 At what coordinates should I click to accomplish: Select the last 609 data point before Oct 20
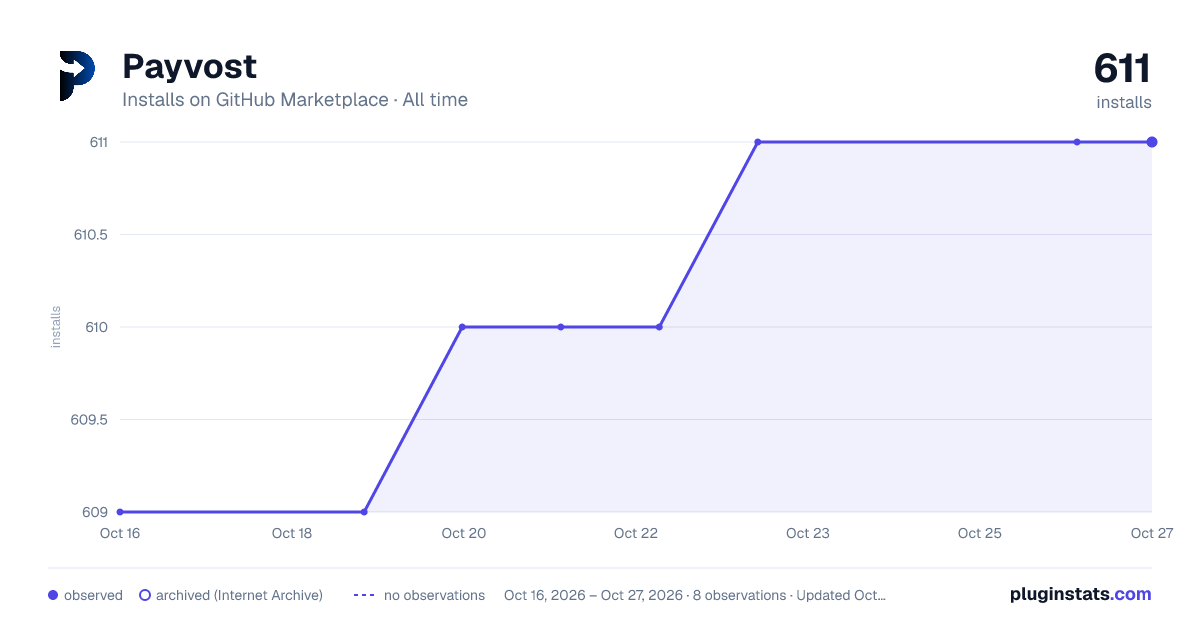pyautogui.click(x=364, y=512)
